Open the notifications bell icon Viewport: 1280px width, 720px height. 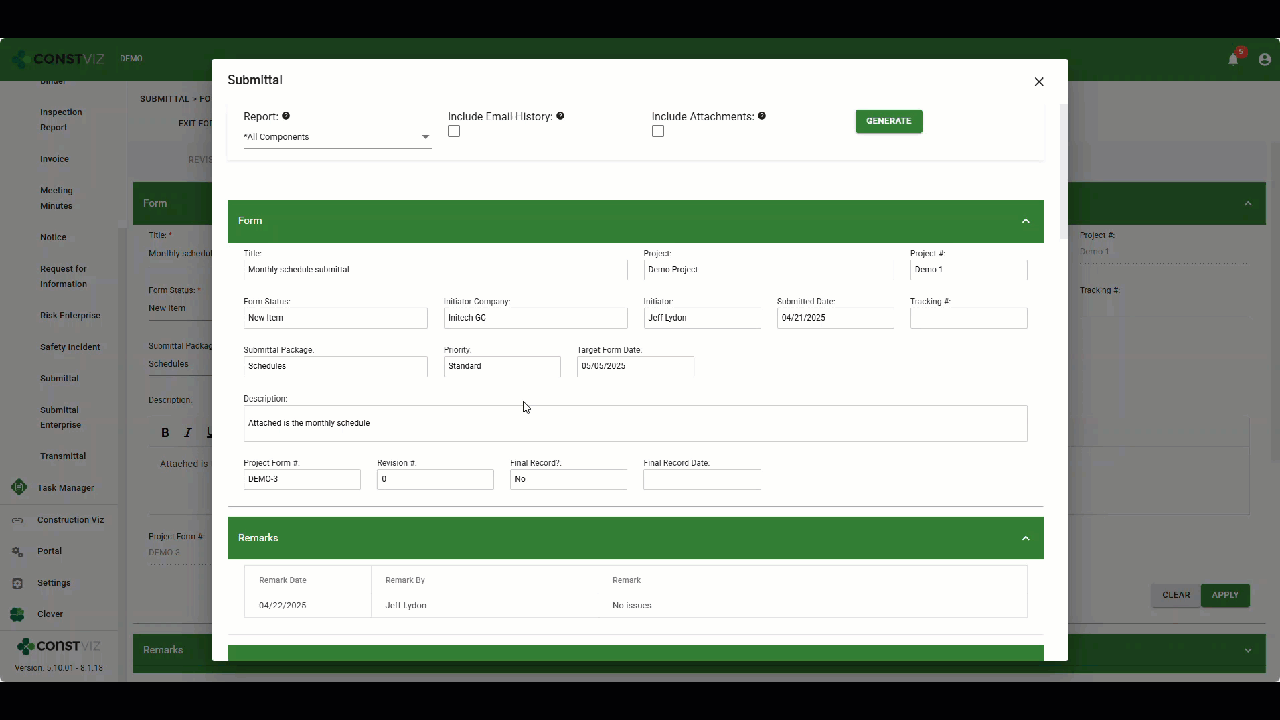1233,59
